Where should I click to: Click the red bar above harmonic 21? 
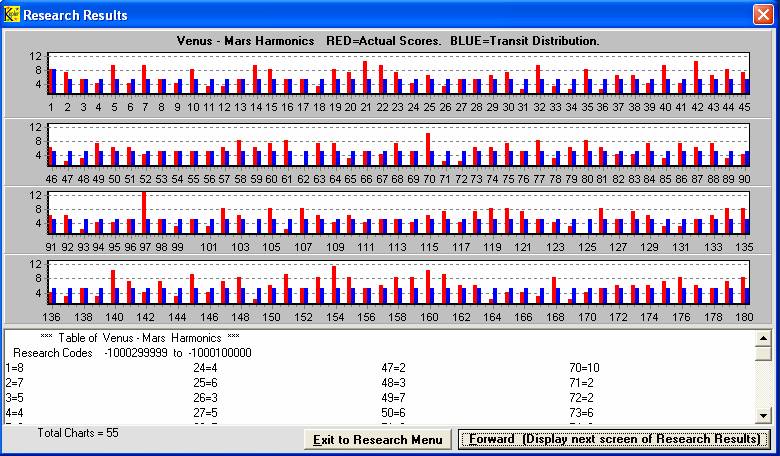365,76
